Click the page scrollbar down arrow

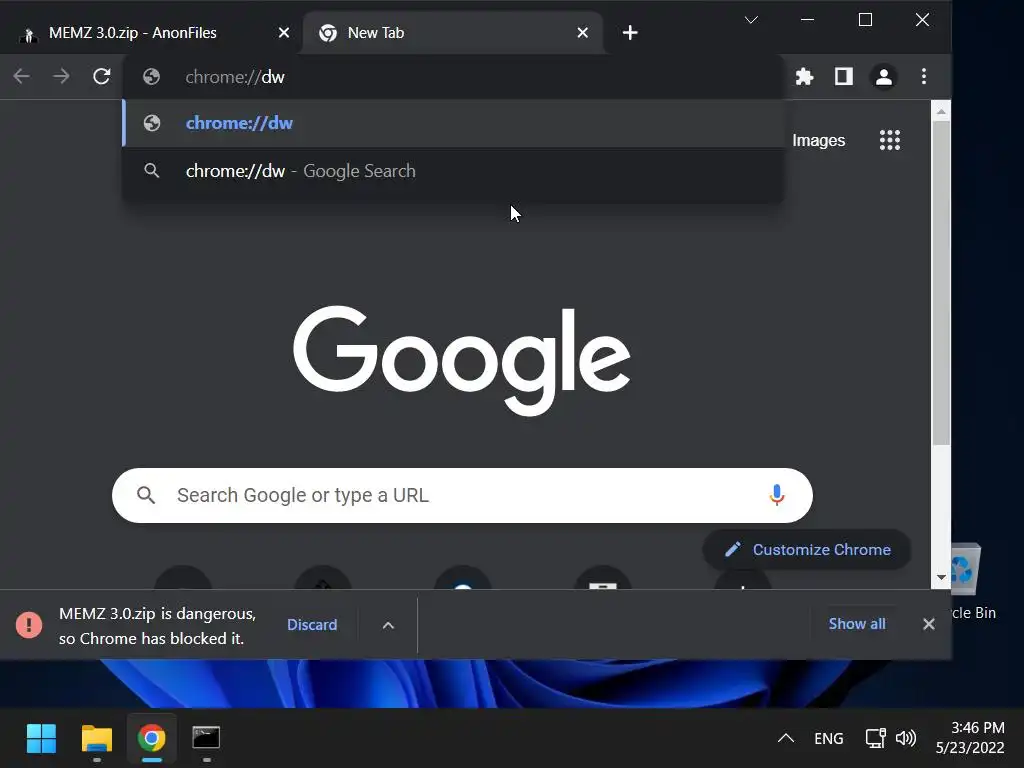point(941,577)
